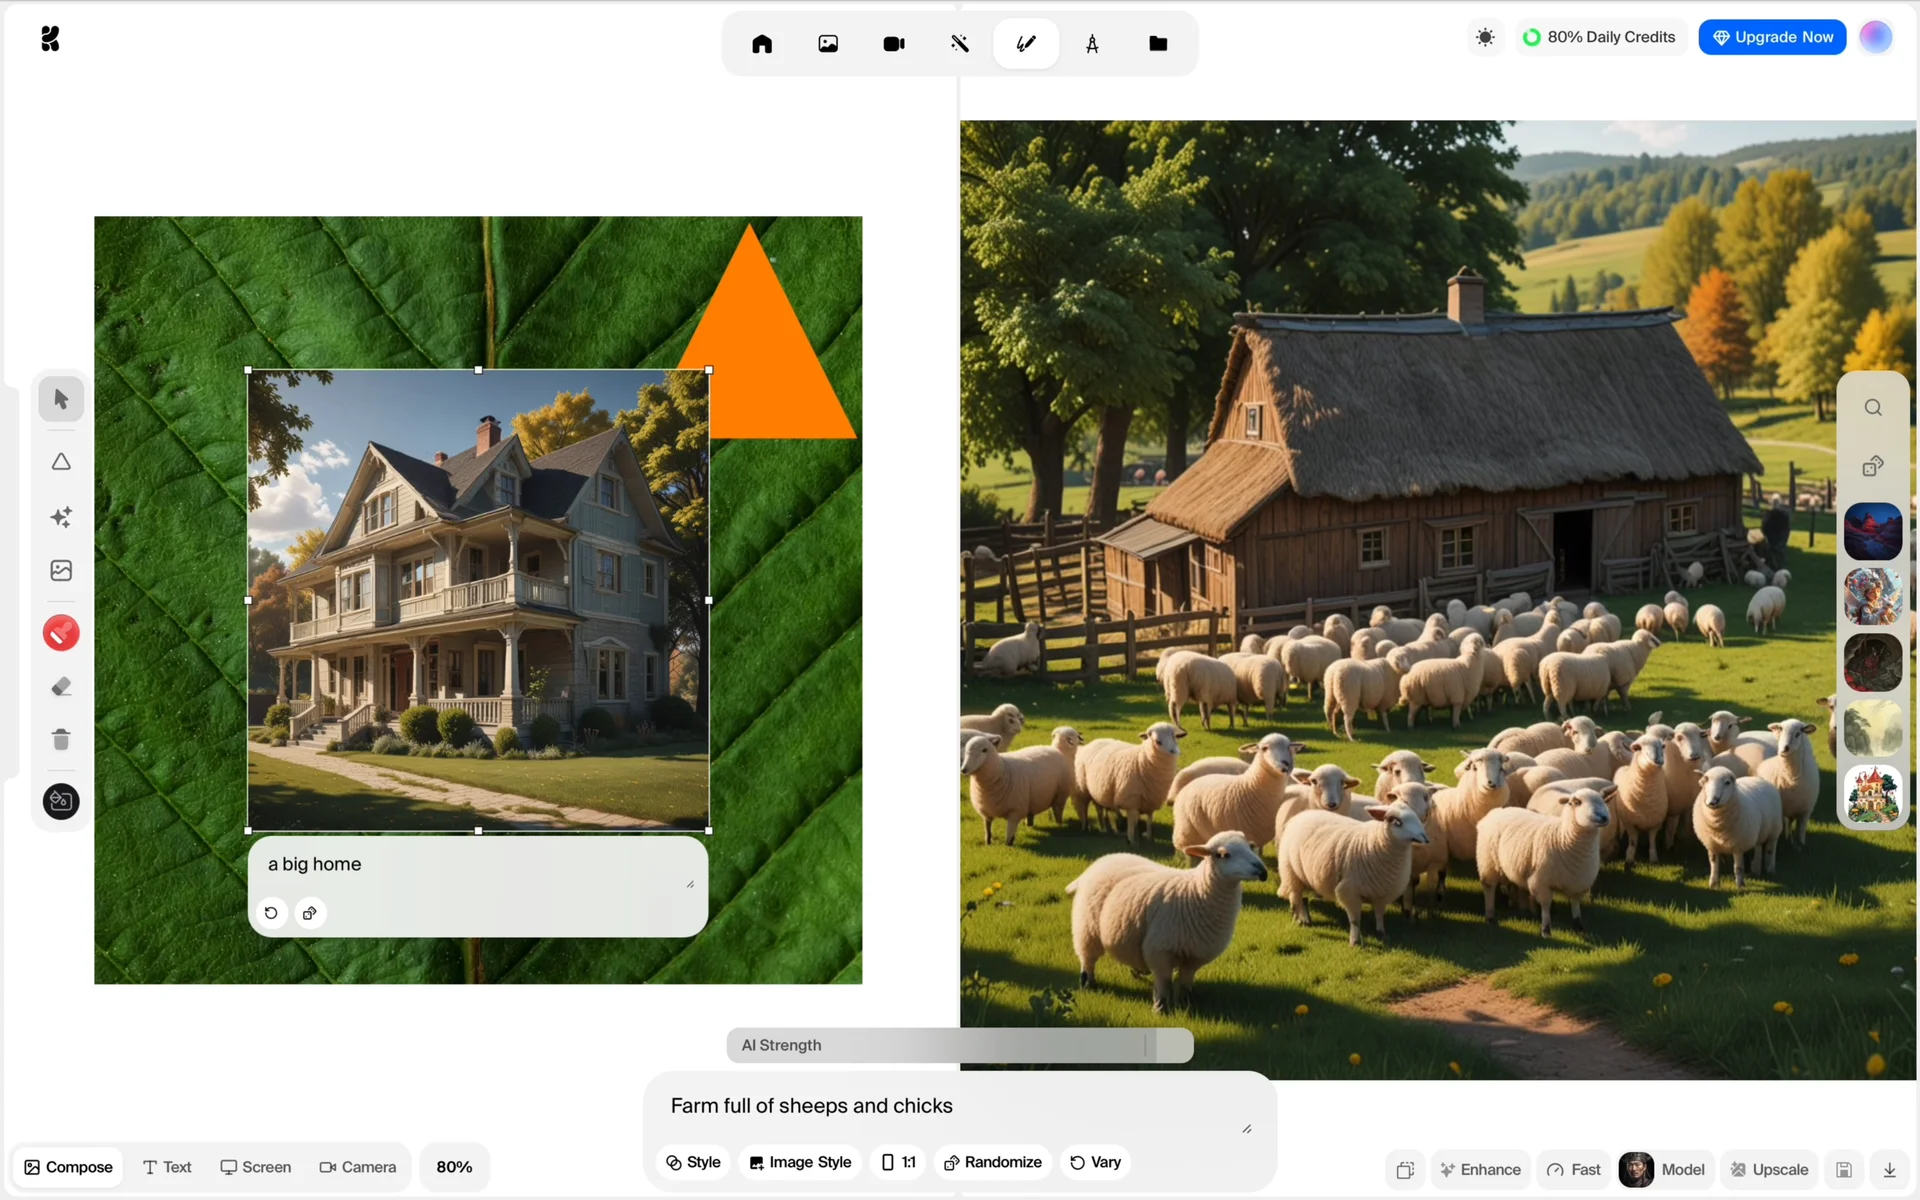Click the trash delete icon
This screenshot has width=1920, height=1200.
click(61, 740)
